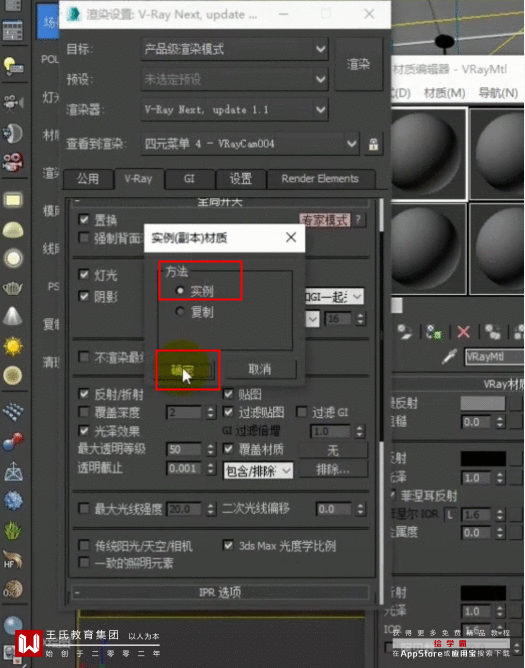This screenshot has width=525, height=668.
Task: Click the red V-Ray camera icon
Action: coord(13,161)
